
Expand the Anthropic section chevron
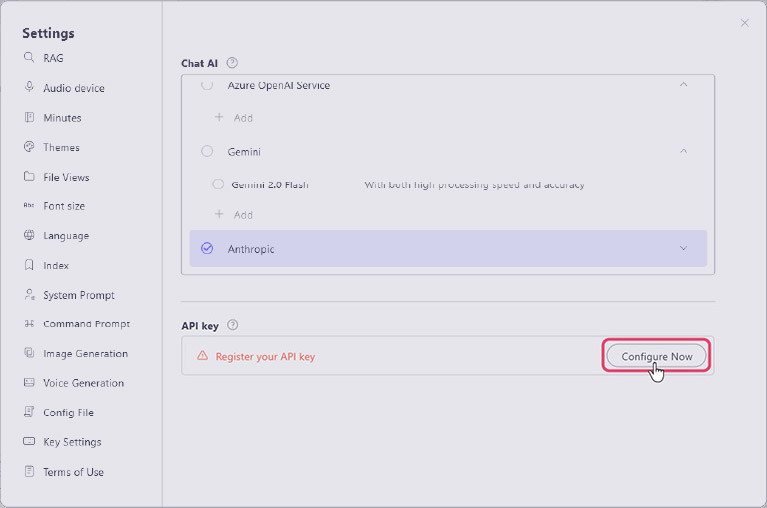point(683,249)
